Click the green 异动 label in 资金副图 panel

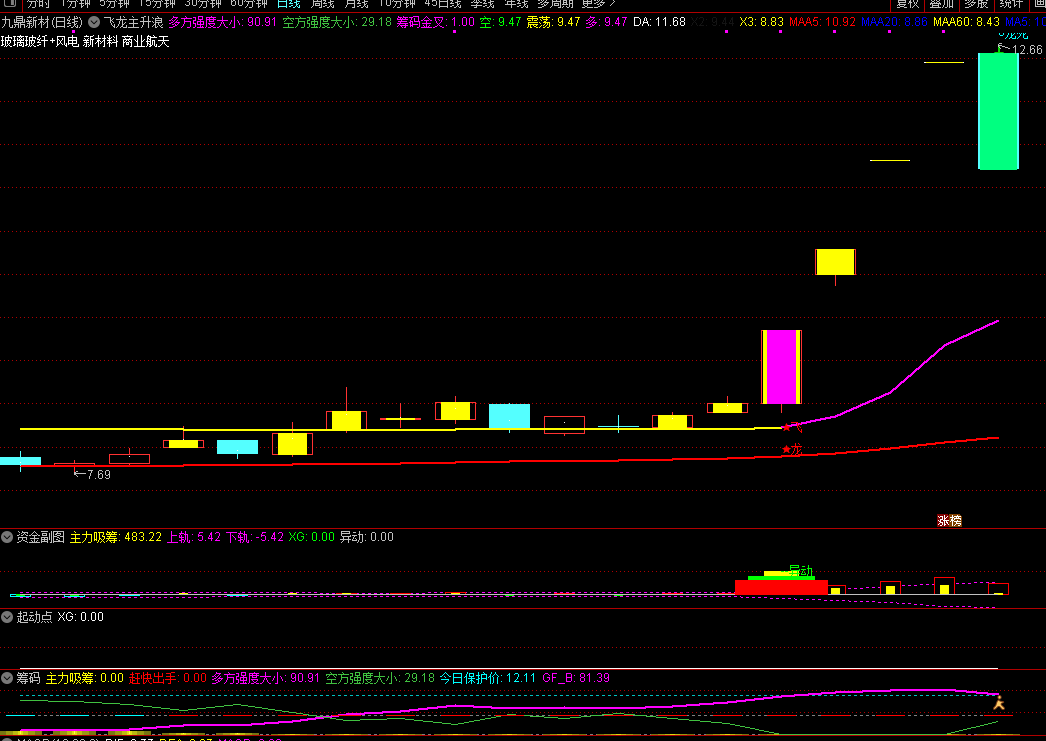click(x=801, y=571)
